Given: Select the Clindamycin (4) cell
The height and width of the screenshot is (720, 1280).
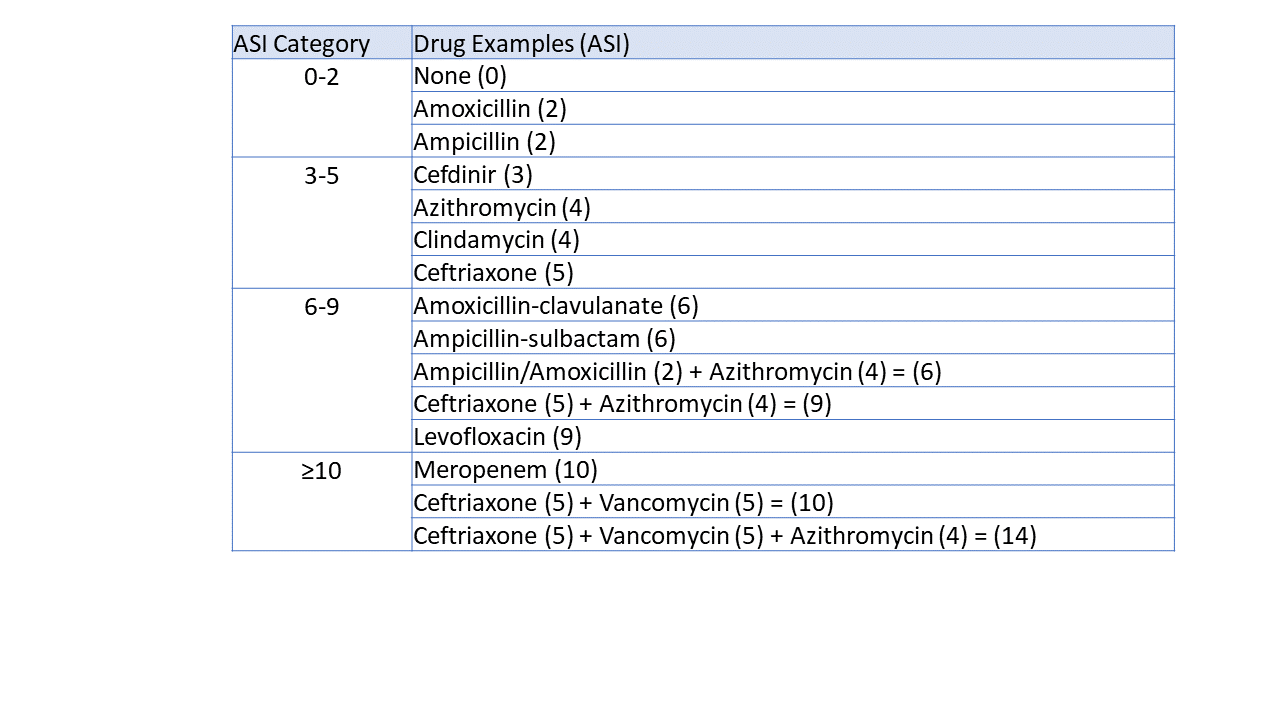Looking at the screenshot, I should click(793, 239).
